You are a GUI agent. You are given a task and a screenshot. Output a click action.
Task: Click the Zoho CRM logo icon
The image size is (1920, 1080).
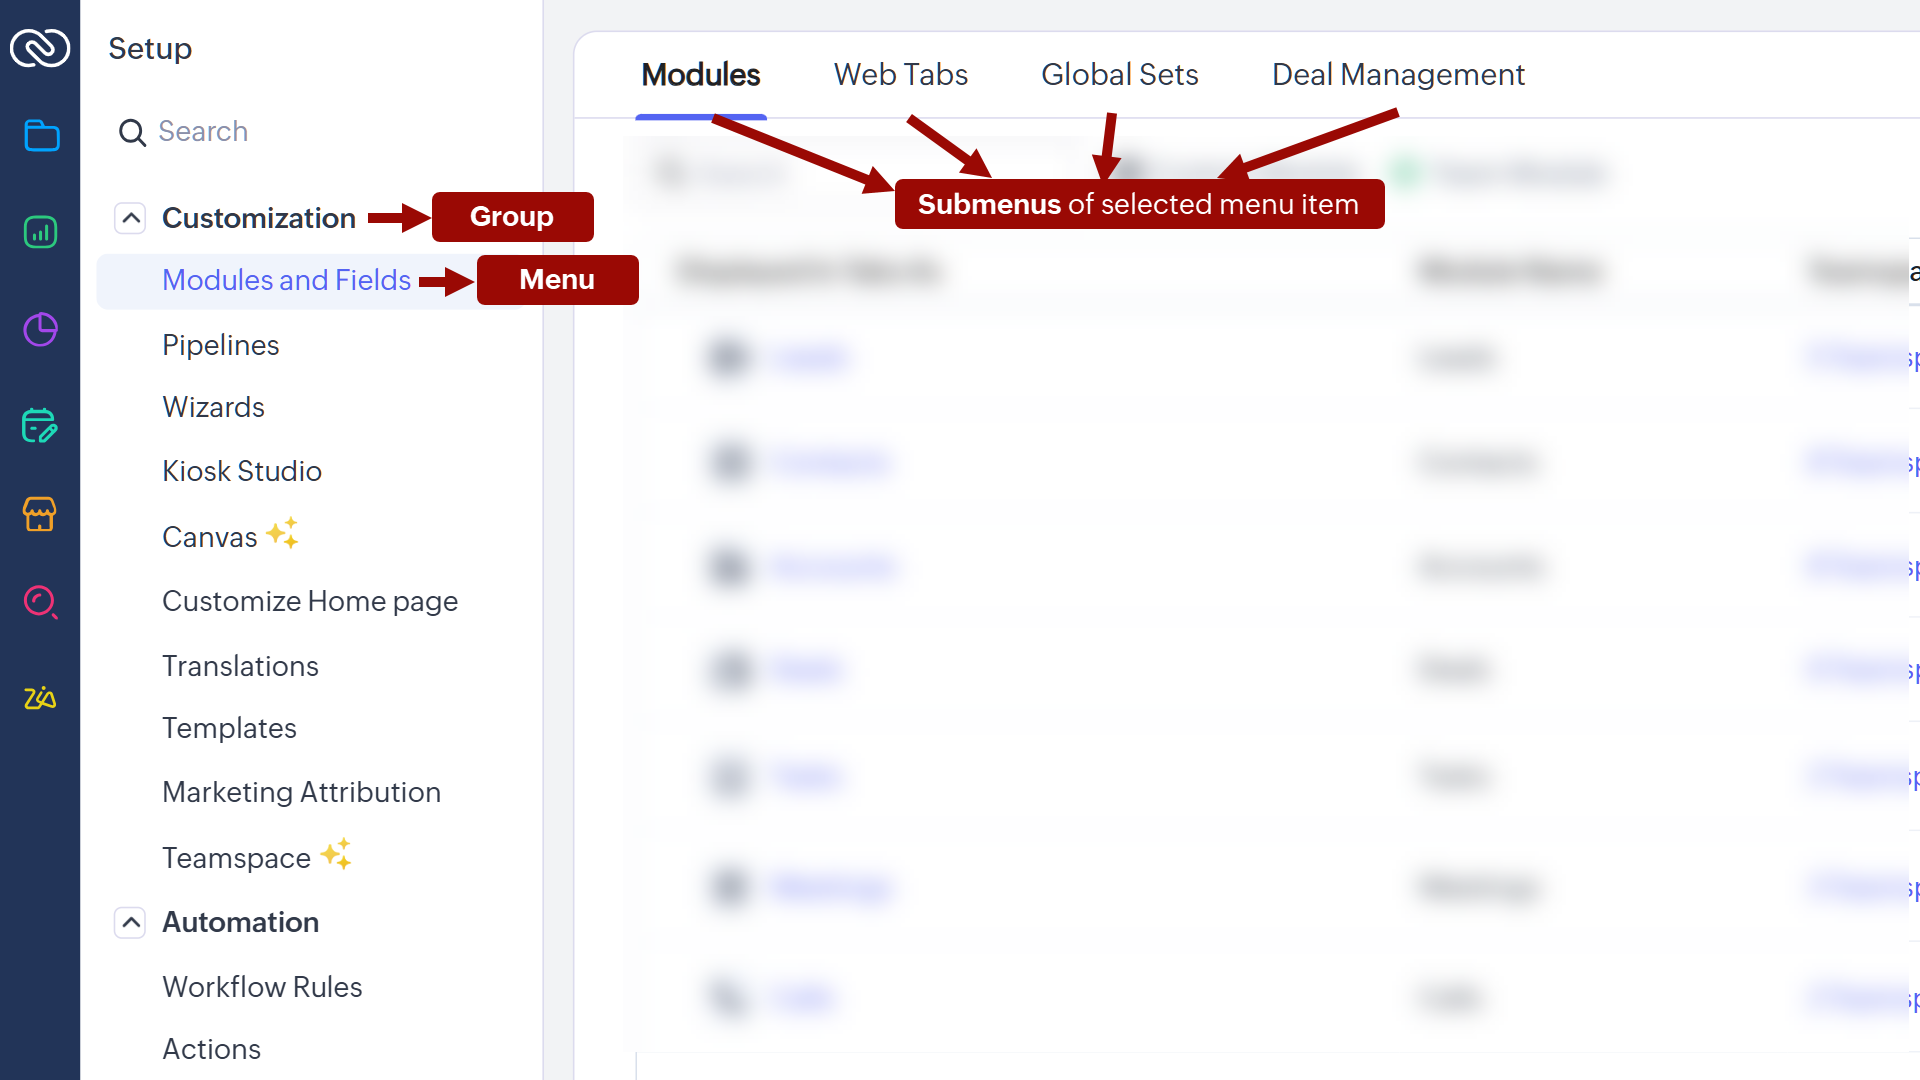pyautogui.click(x=40, y=47)
